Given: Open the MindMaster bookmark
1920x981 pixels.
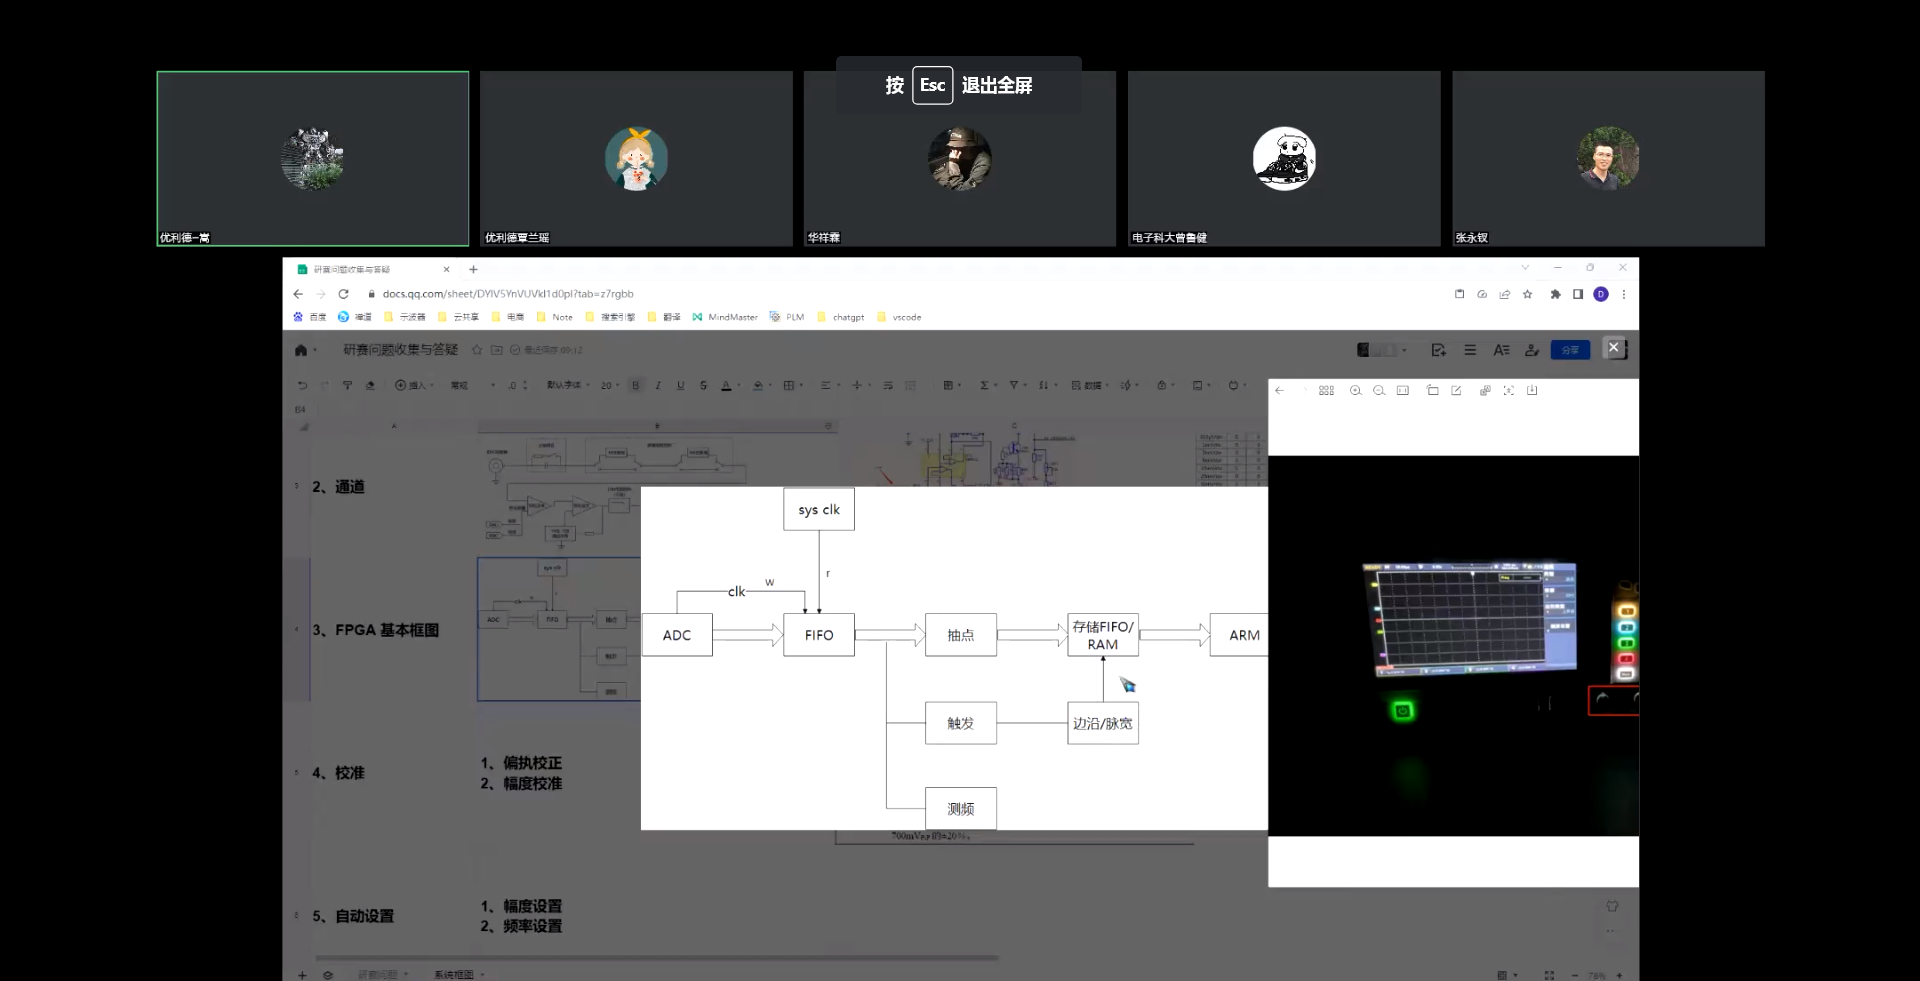Looking at the screenshot, I should coord(725,317).
